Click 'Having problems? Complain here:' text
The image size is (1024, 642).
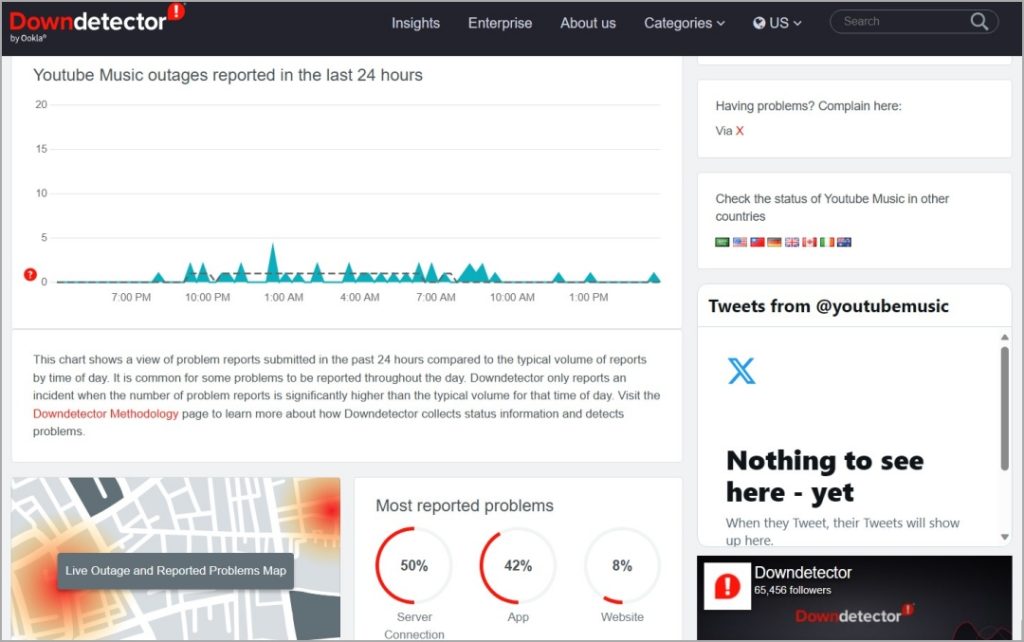[808, 106]
